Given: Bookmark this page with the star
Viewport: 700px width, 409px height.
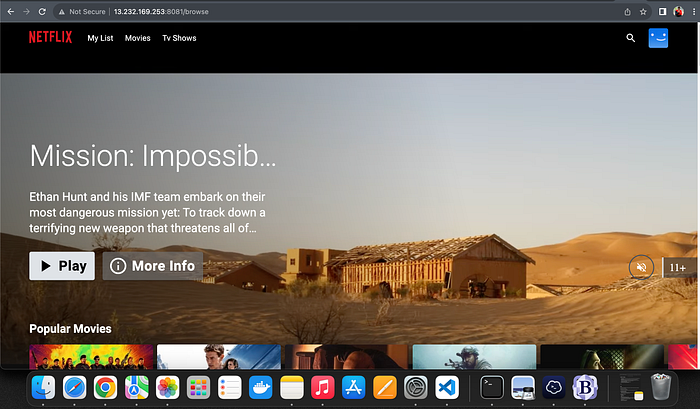Looking at the screenshot, I should (643, 12).
